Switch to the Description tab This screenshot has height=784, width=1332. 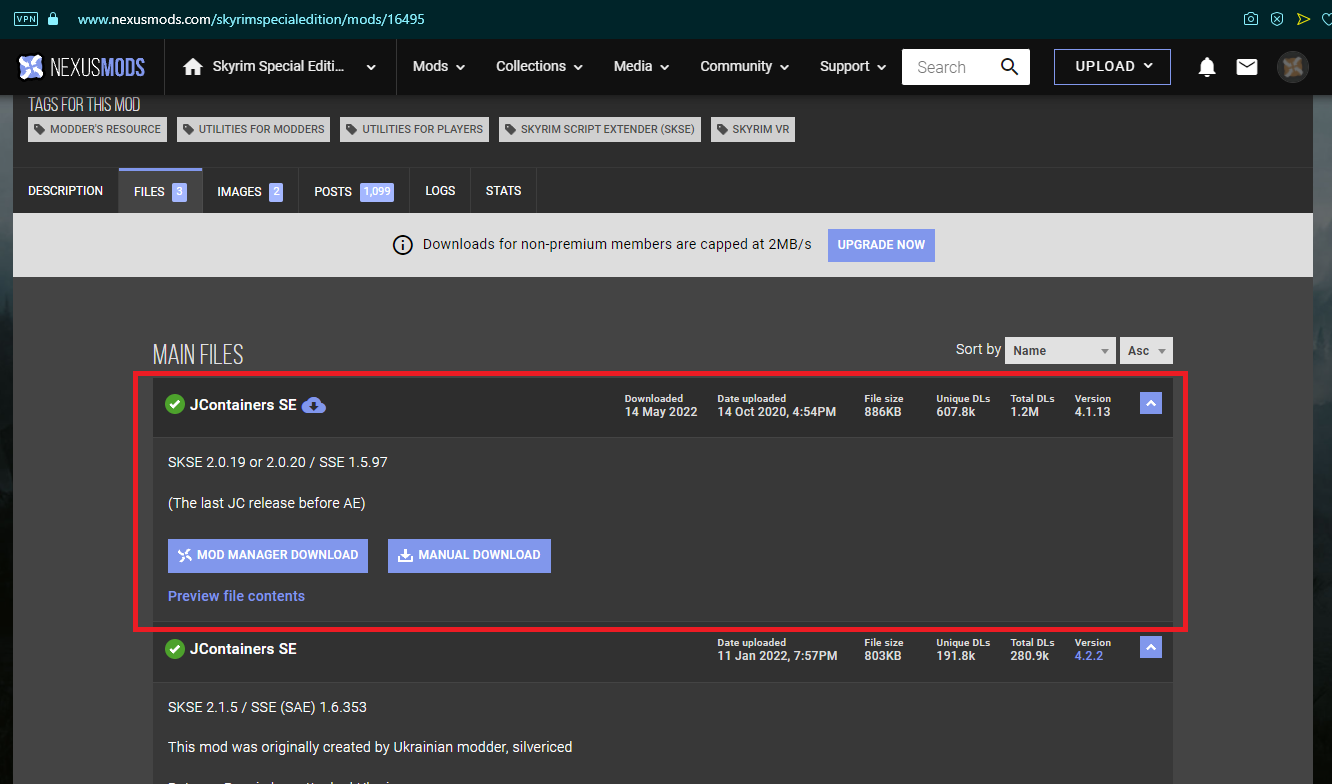tap(65, 191)
